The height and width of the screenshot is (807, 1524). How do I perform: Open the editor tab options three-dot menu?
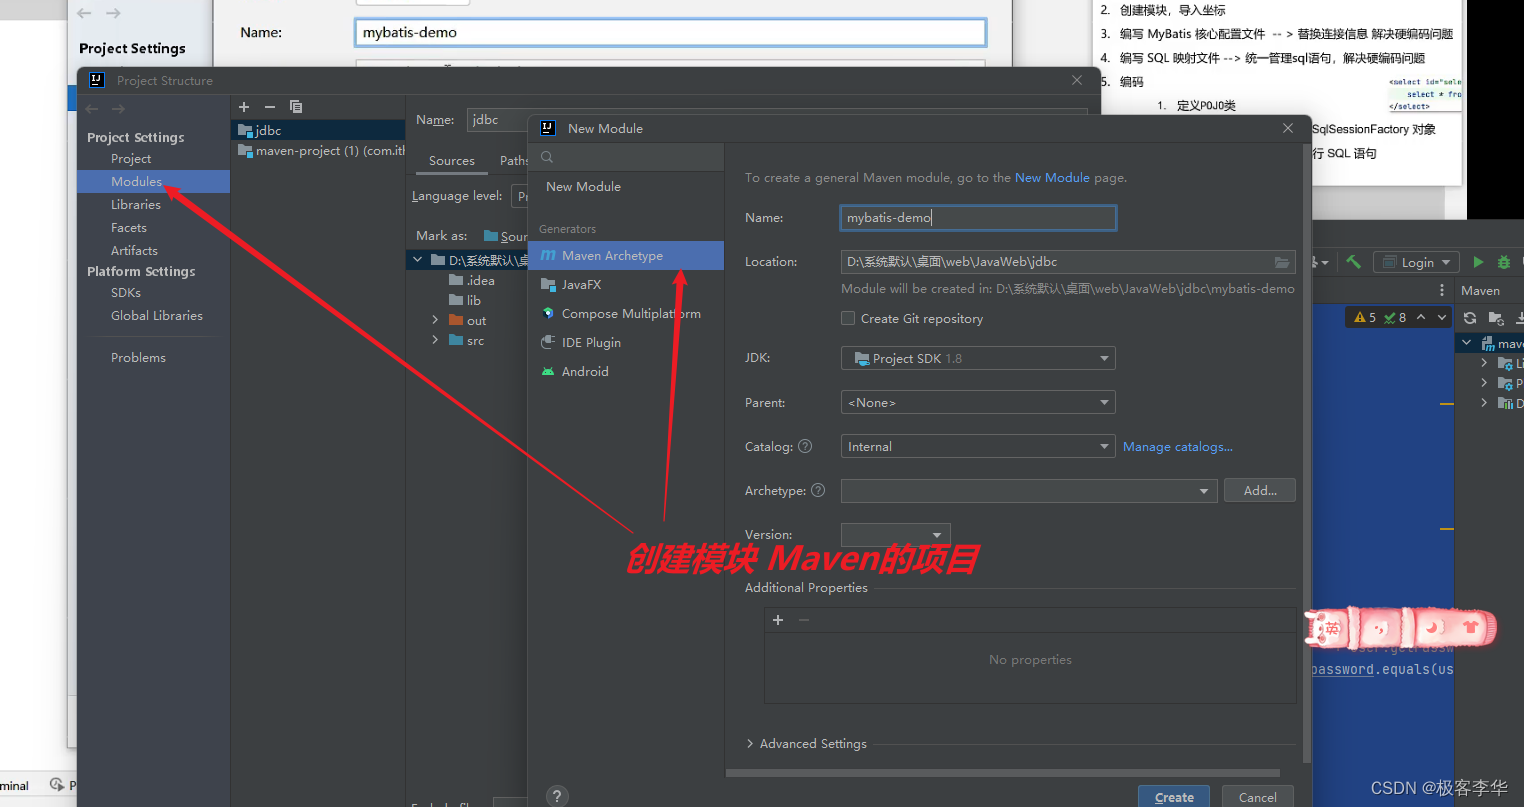coord(1442,290)
